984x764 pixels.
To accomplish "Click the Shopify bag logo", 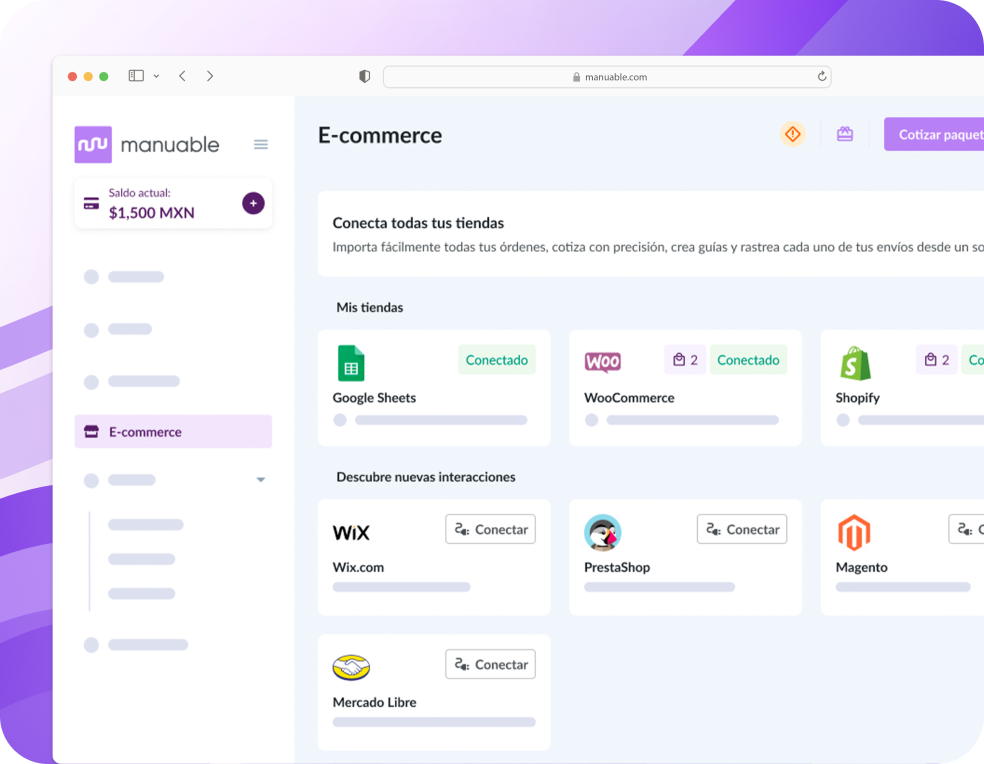I will (855, 363).
